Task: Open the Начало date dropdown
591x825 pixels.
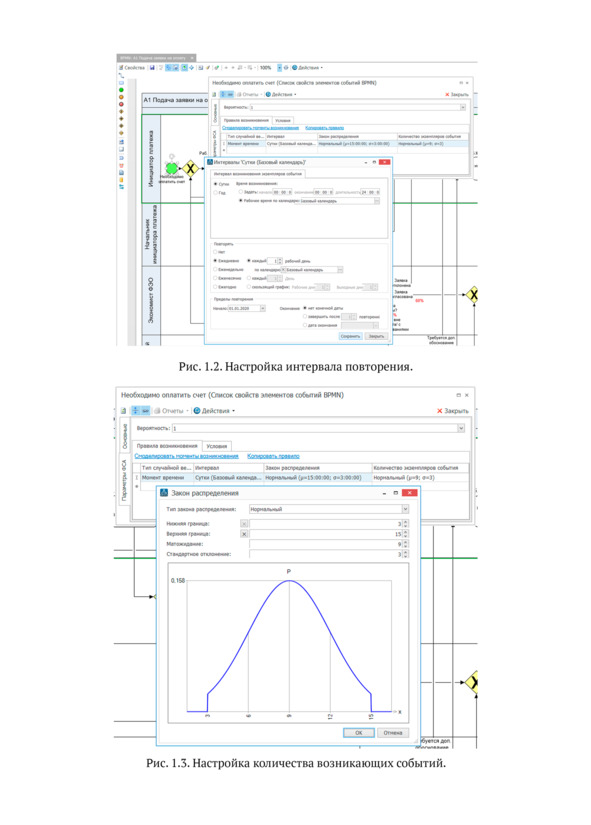Action: [263, 308]
